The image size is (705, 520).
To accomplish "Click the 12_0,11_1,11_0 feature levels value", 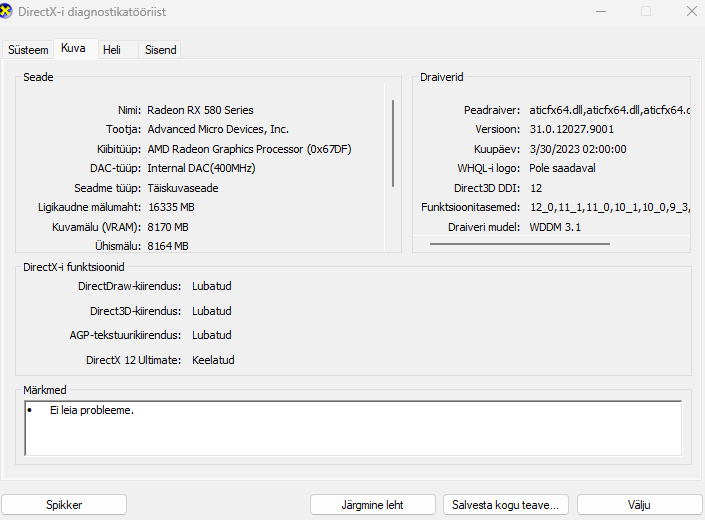I will pos(610,207).
